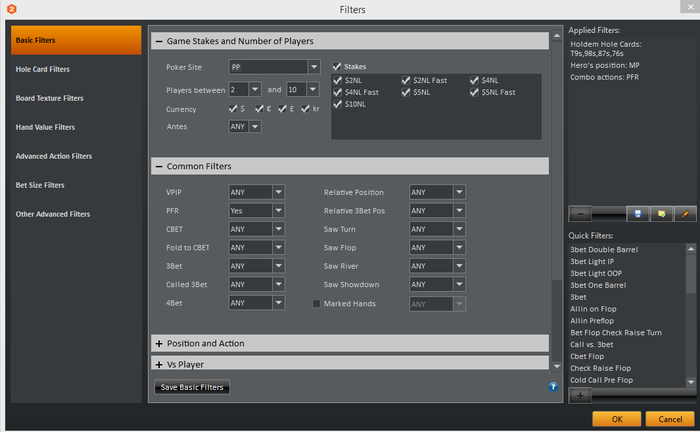Select the Basic Filters tab
This screenshot has height=432, width=700.
pyautogui.click(x=76, y=40)
